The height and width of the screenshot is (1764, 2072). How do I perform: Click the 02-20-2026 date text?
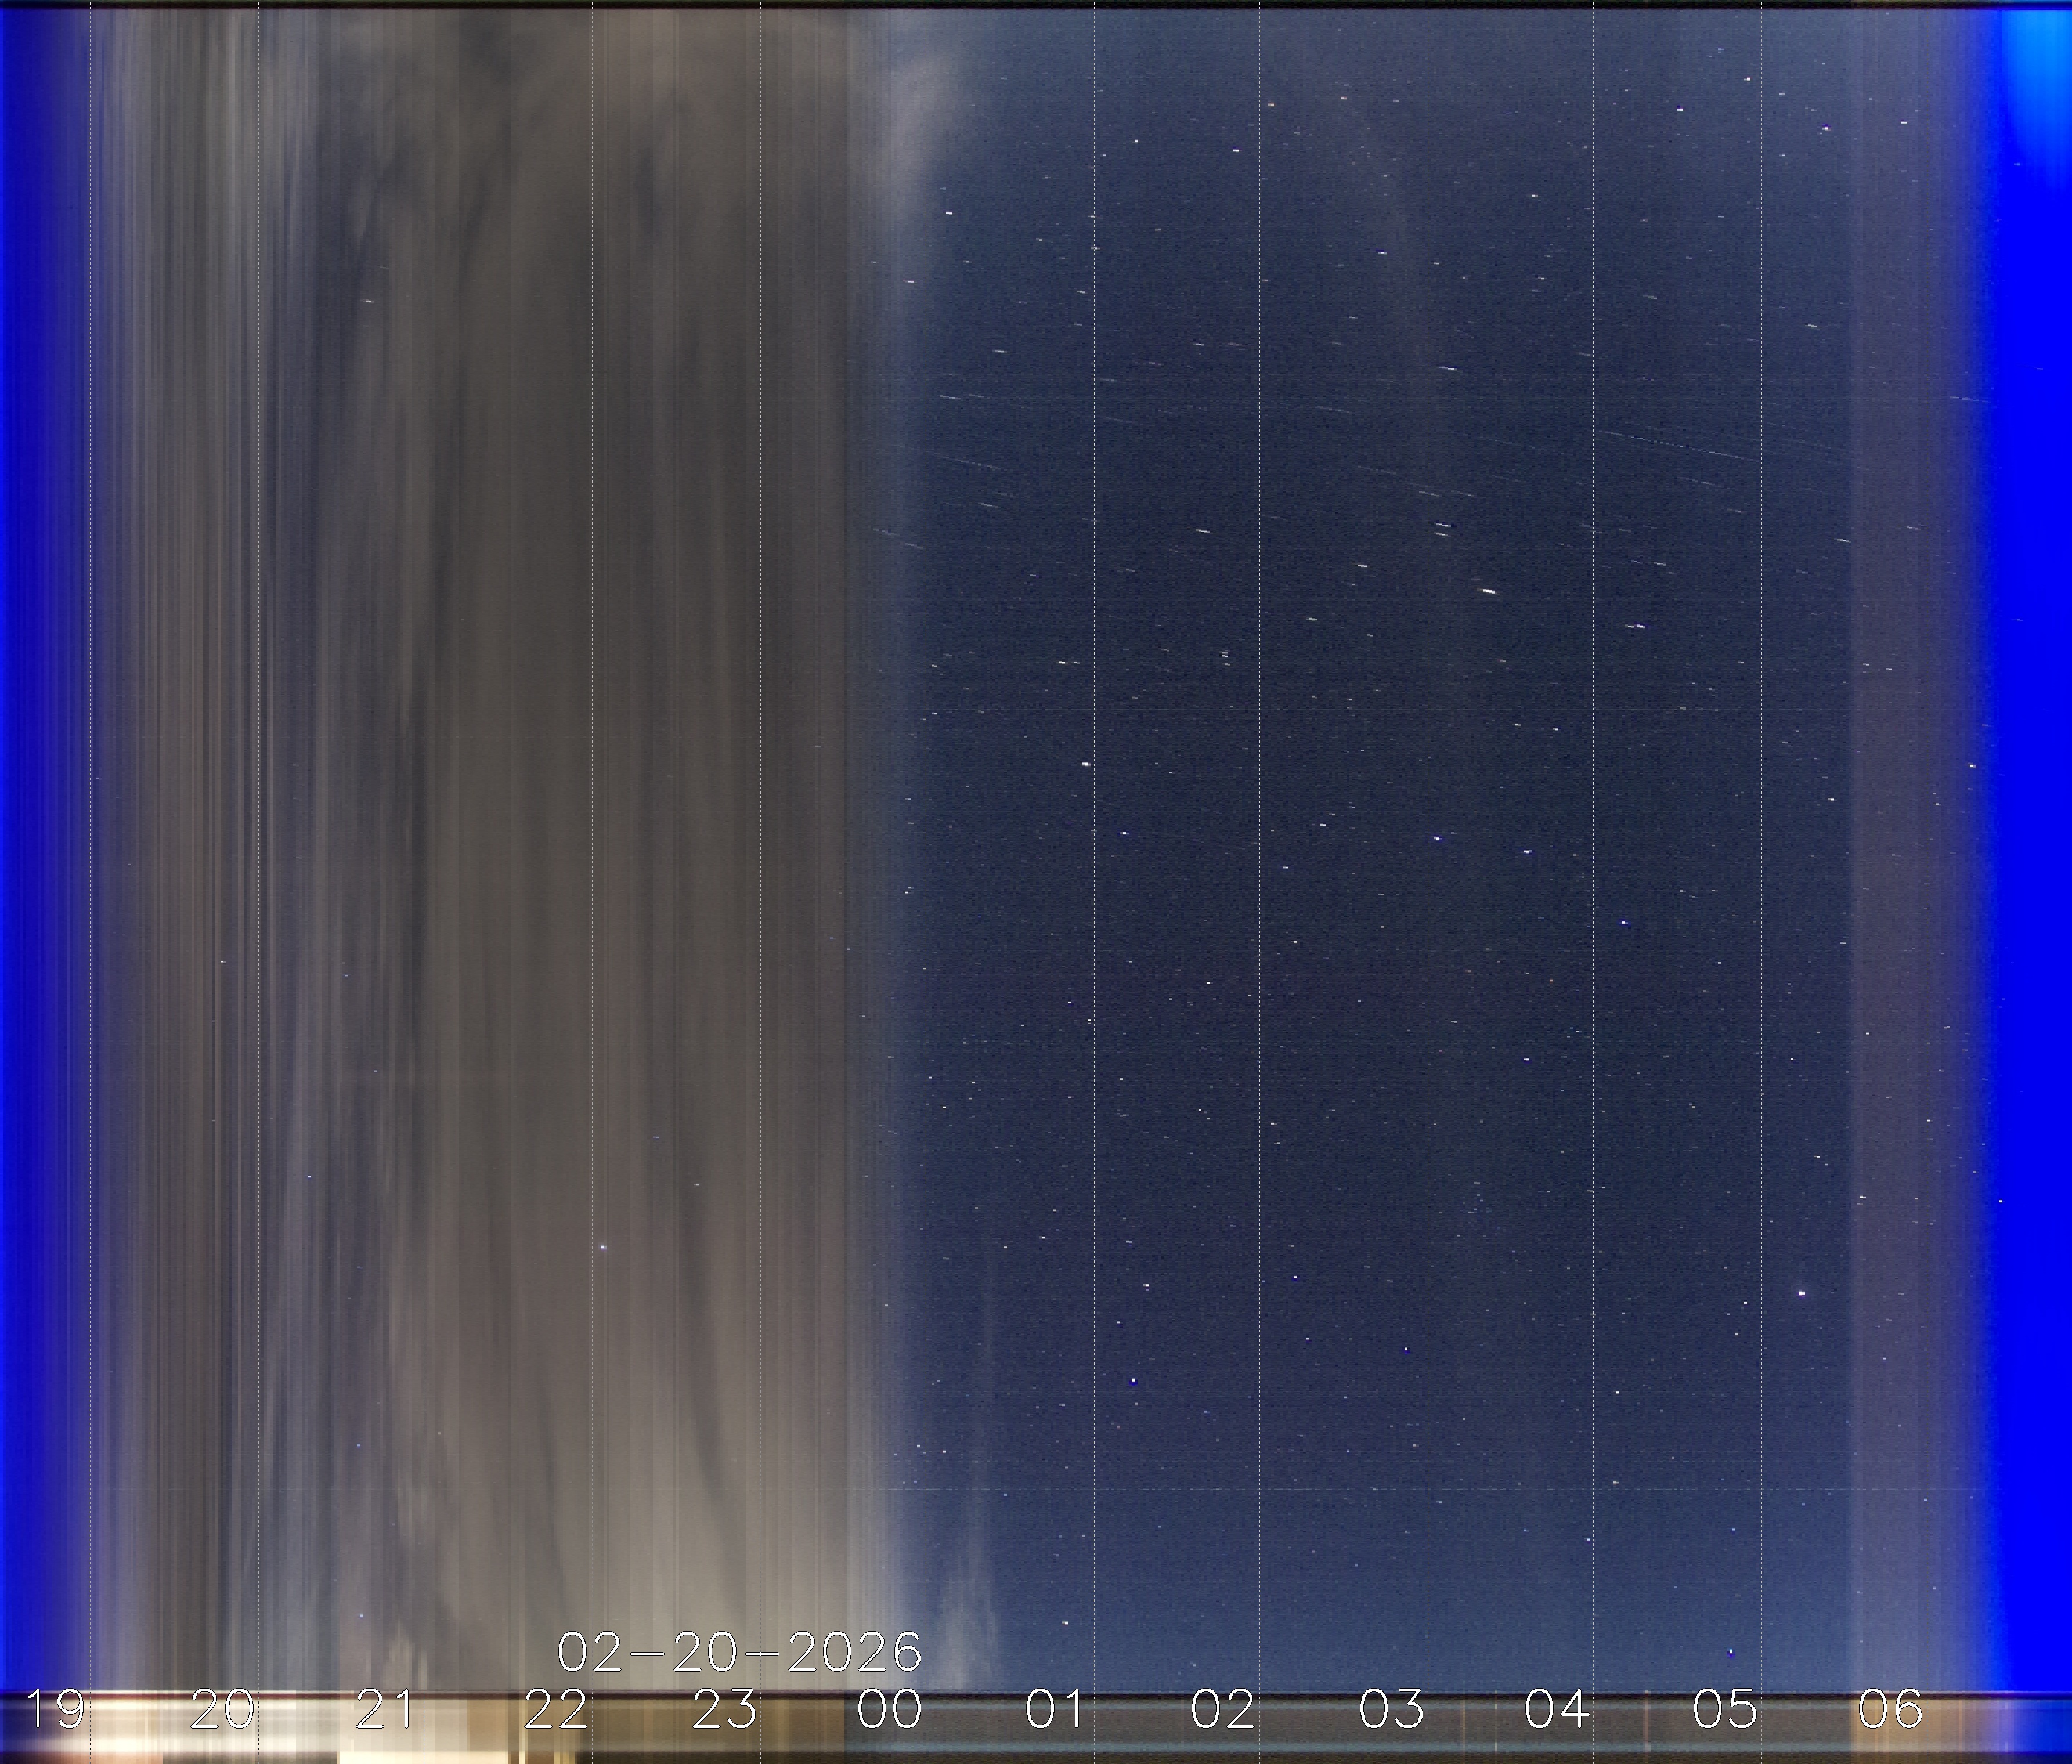click(739, 1652)
